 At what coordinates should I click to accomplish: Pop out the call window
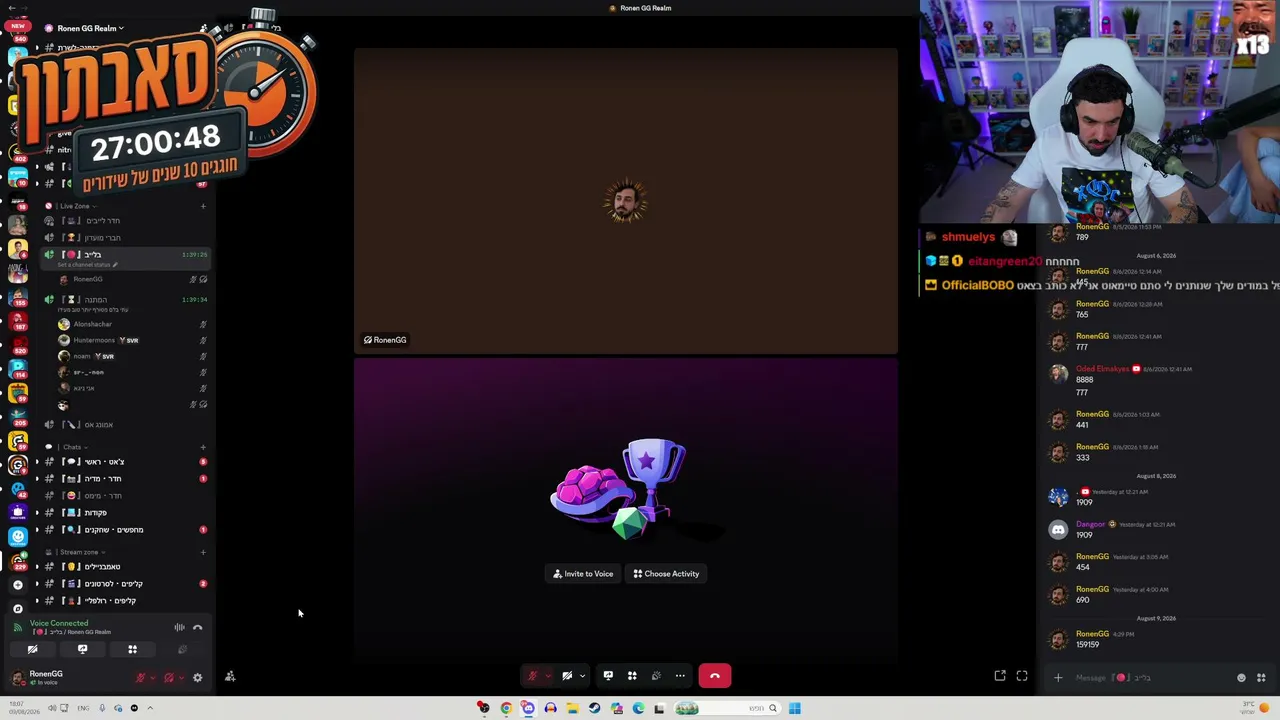pyautogui.click(x=1000, y=676)
